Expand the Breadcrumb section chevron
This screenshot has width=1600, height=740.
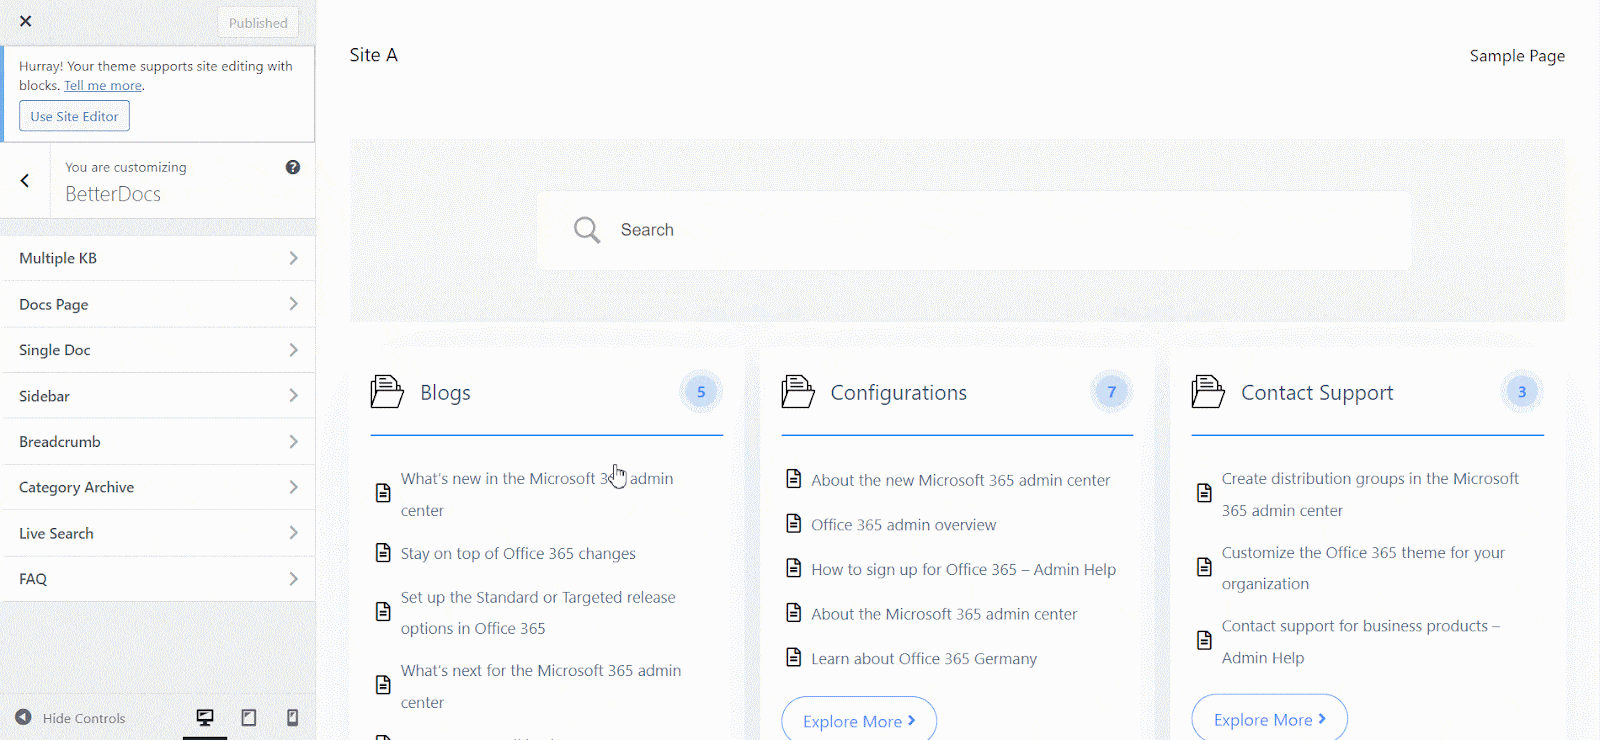[293, 442]
